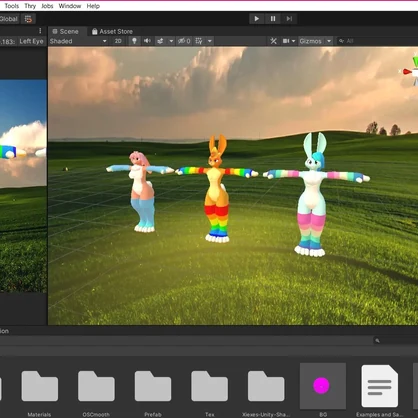Start Play mode with the Play button
Screen dimensions: 418x418
click(257, 19)
